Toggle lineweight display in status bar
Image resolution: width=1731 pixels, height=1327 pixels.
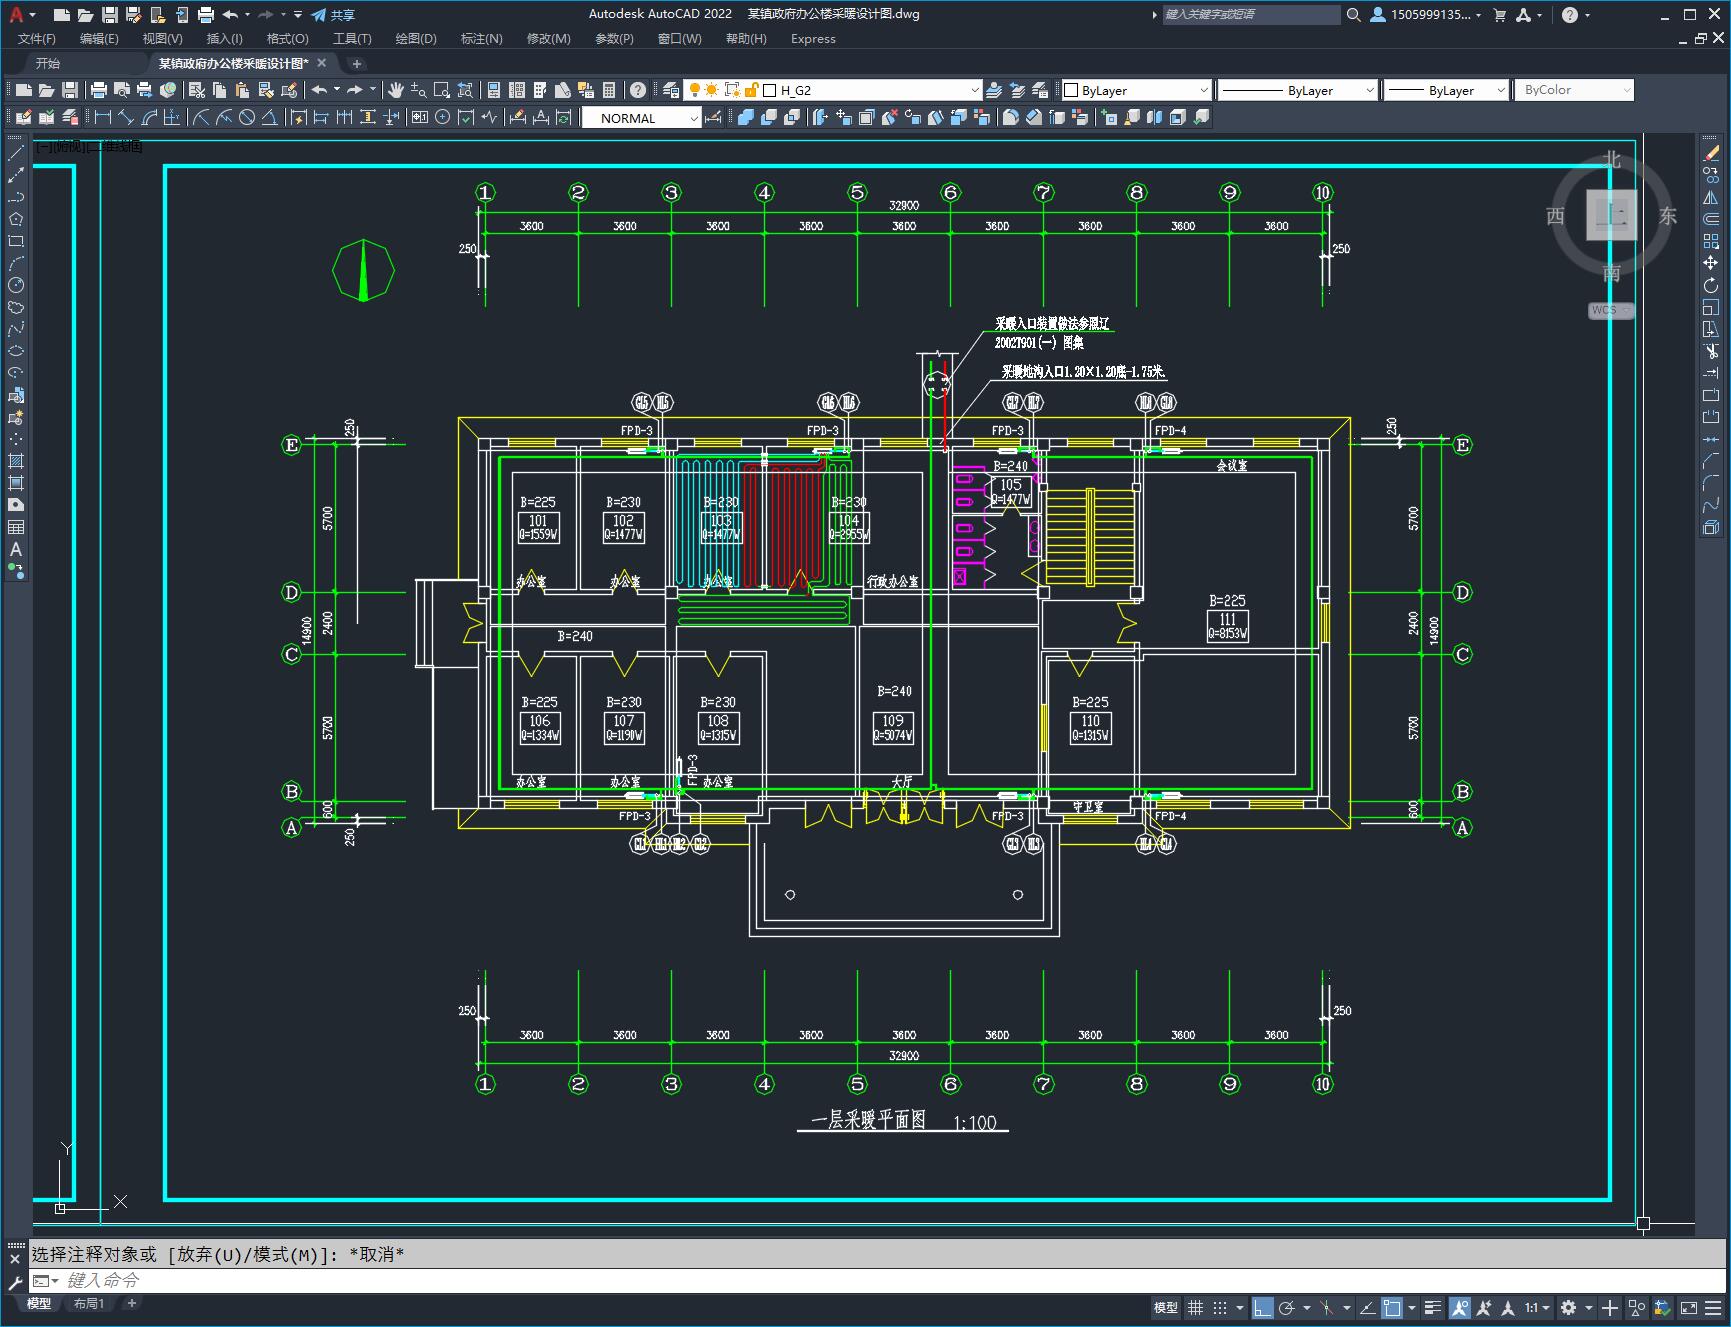(x=1433, y=1307)
